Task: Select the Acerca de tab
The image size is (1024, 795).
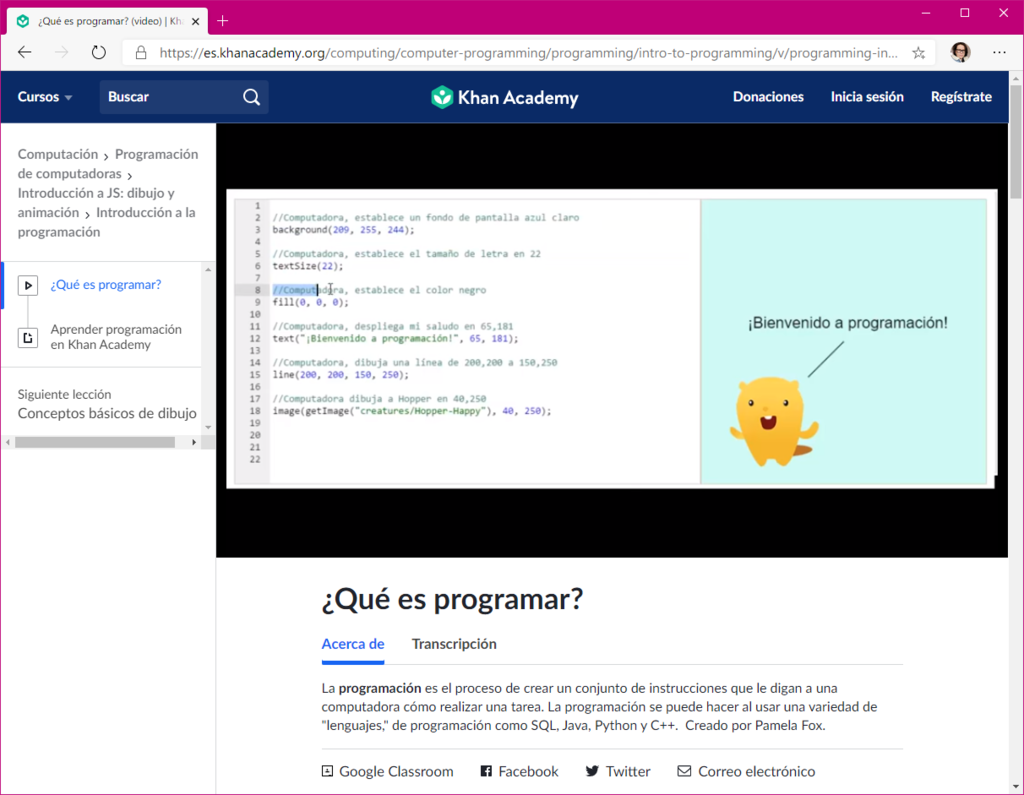Action: 353,644
